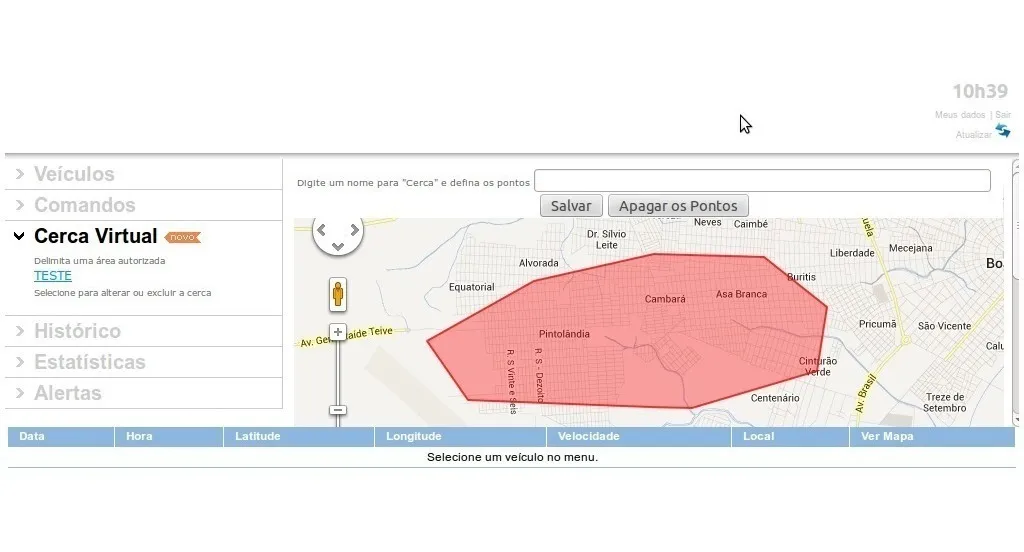Image resolution: width=1024 pixels, height=552 pixels.
Task: Click the Salvar button
Action: click(x=571, y=206)
